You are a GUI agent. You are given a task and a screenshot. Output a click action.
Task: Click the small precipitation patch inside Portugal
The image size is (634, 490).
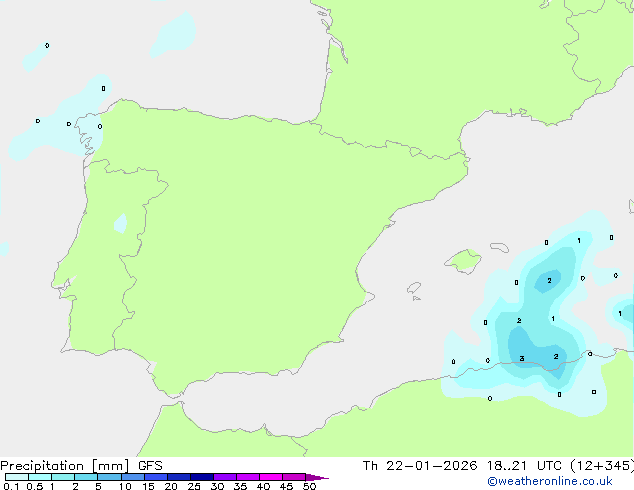point(120,223)
